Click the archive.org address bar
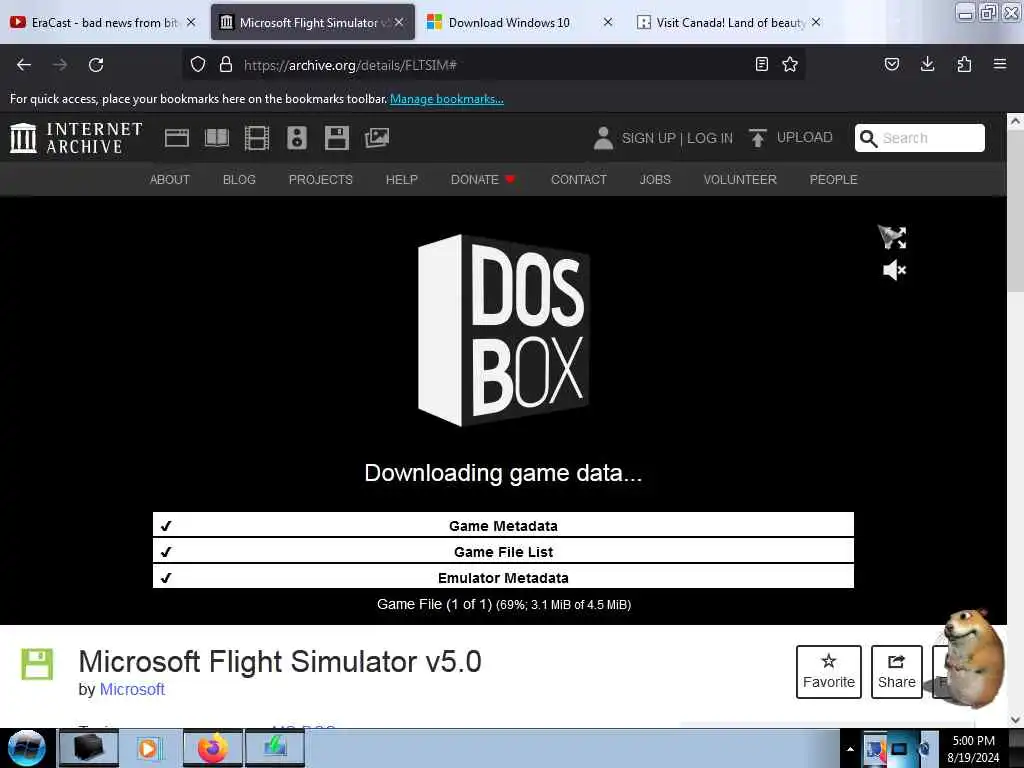Screen dimensions: 1024x768 point(493,65)
